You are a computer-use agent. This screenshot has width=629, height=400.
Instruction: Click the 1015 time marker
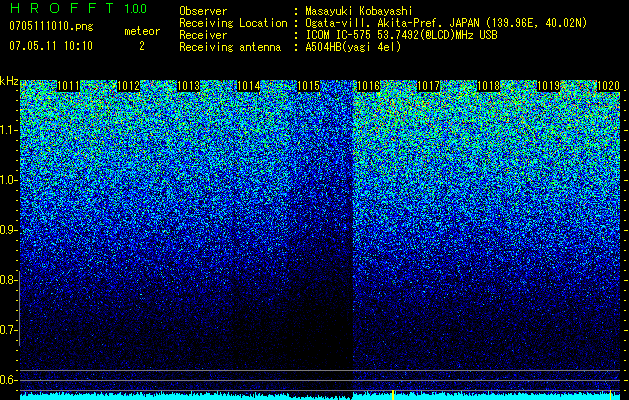(x=308, y=86)
